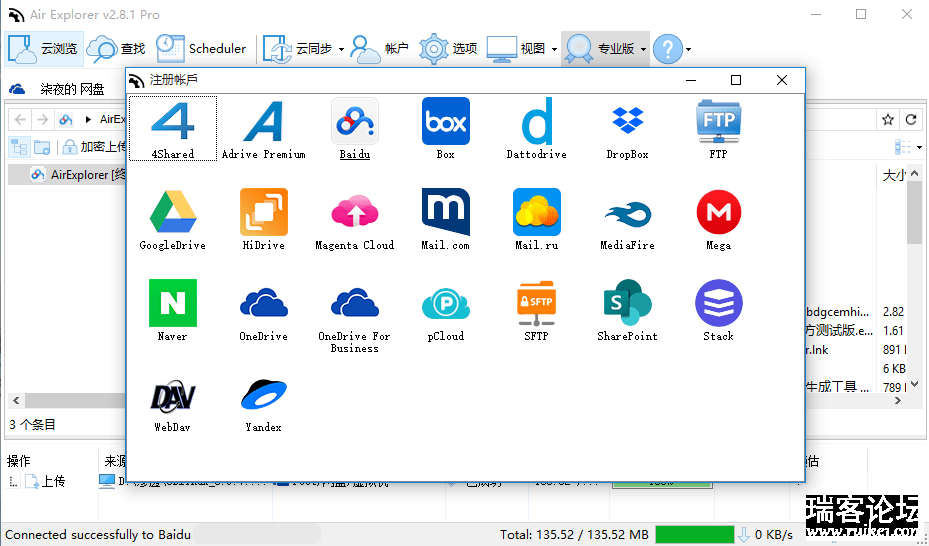This screenshot has height=546, width=929.
Task: Choose OneDrive For Business icon
Action: pos(354,303)
